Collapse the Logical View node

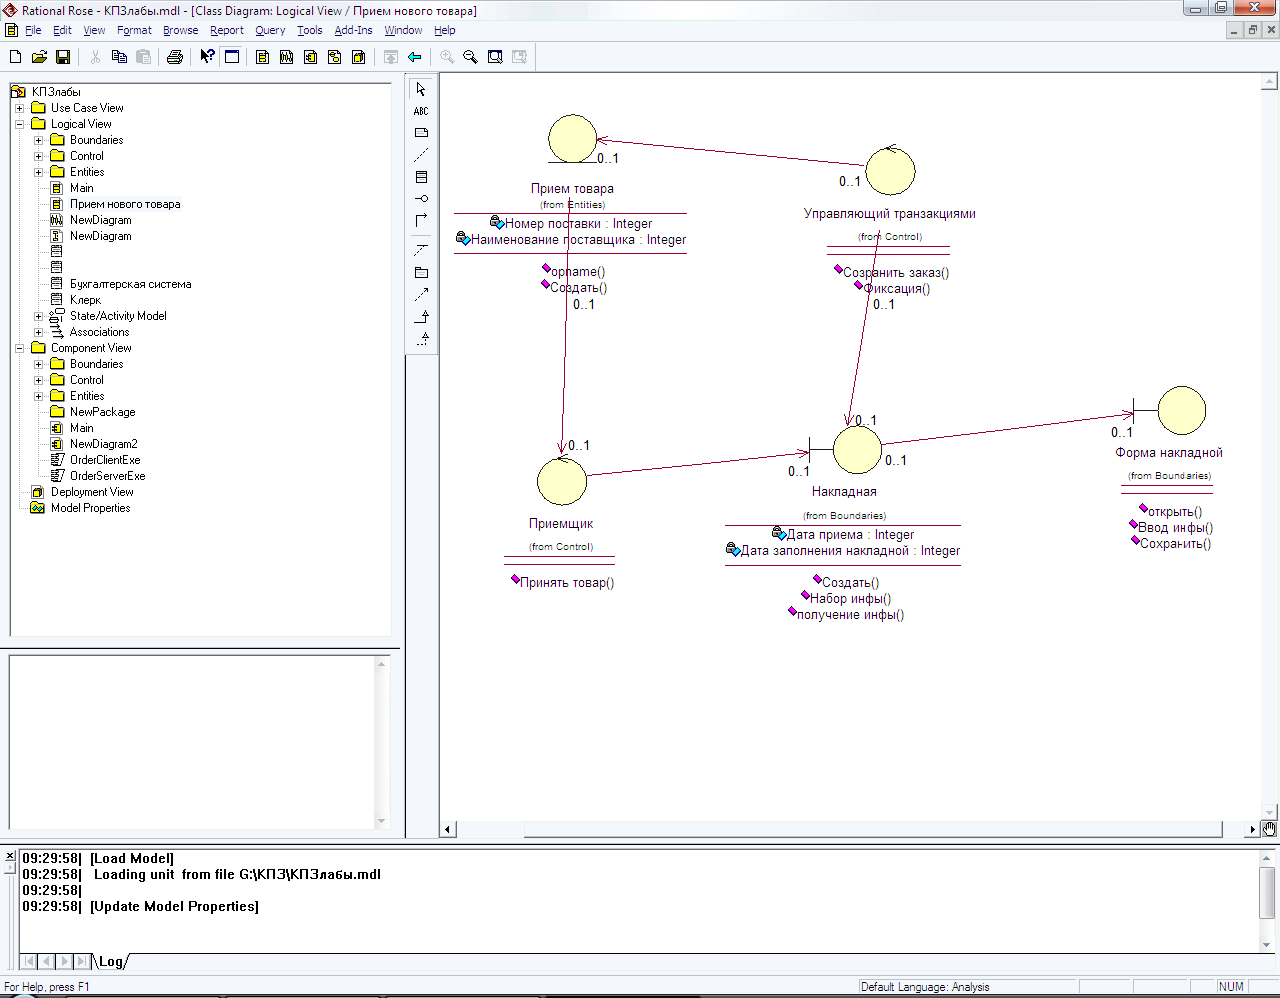(19, 124)
